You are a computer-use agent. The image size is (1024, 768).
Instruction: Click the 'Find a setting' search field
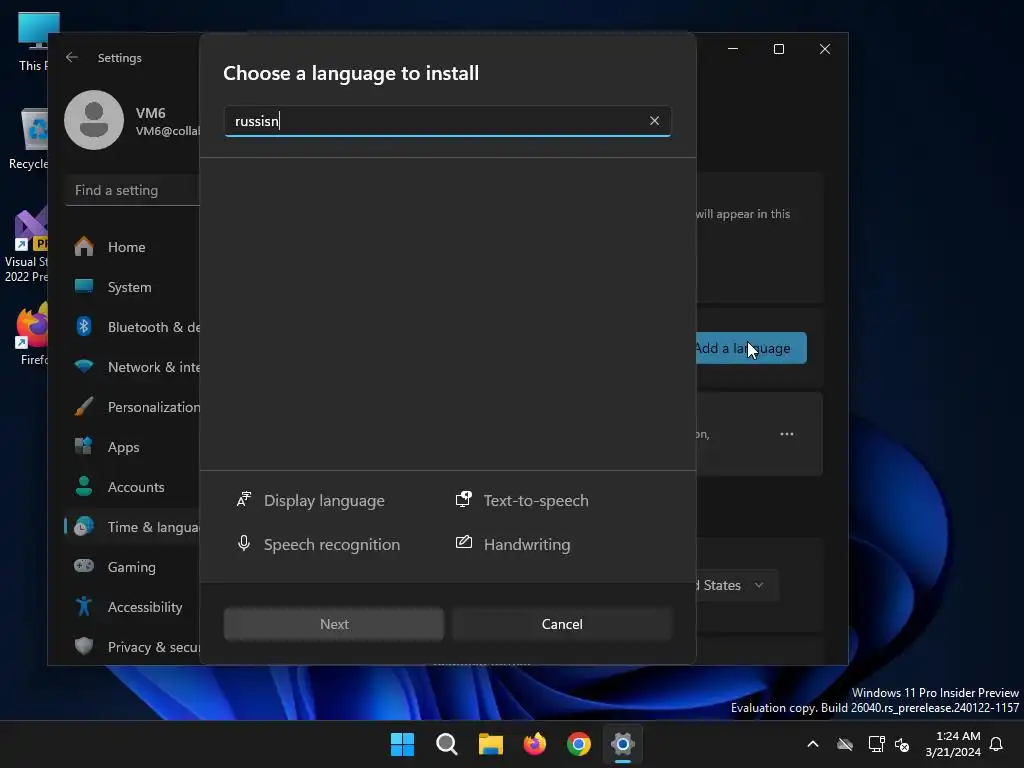[x=133, y=190]
